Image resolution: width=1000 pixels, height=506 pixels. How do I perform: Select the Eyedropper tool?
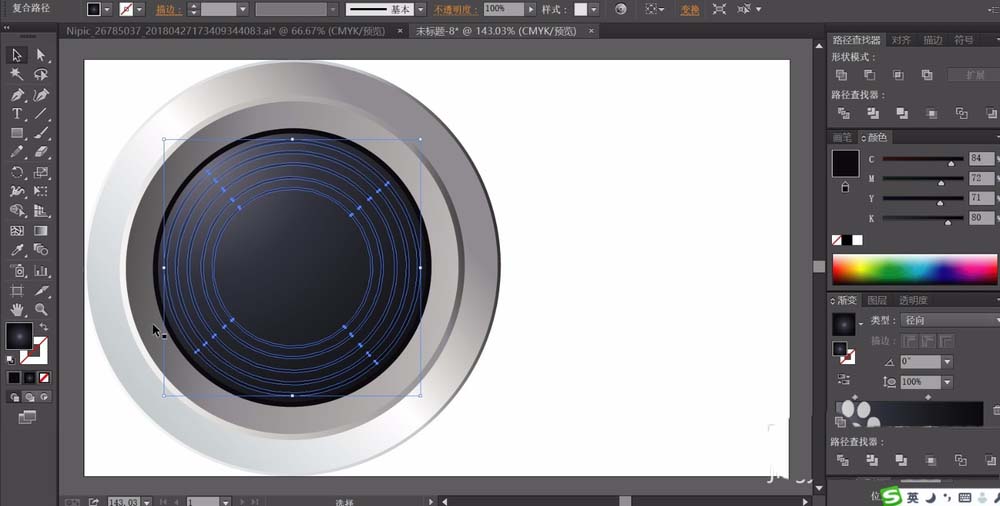(x=17, y=250)
